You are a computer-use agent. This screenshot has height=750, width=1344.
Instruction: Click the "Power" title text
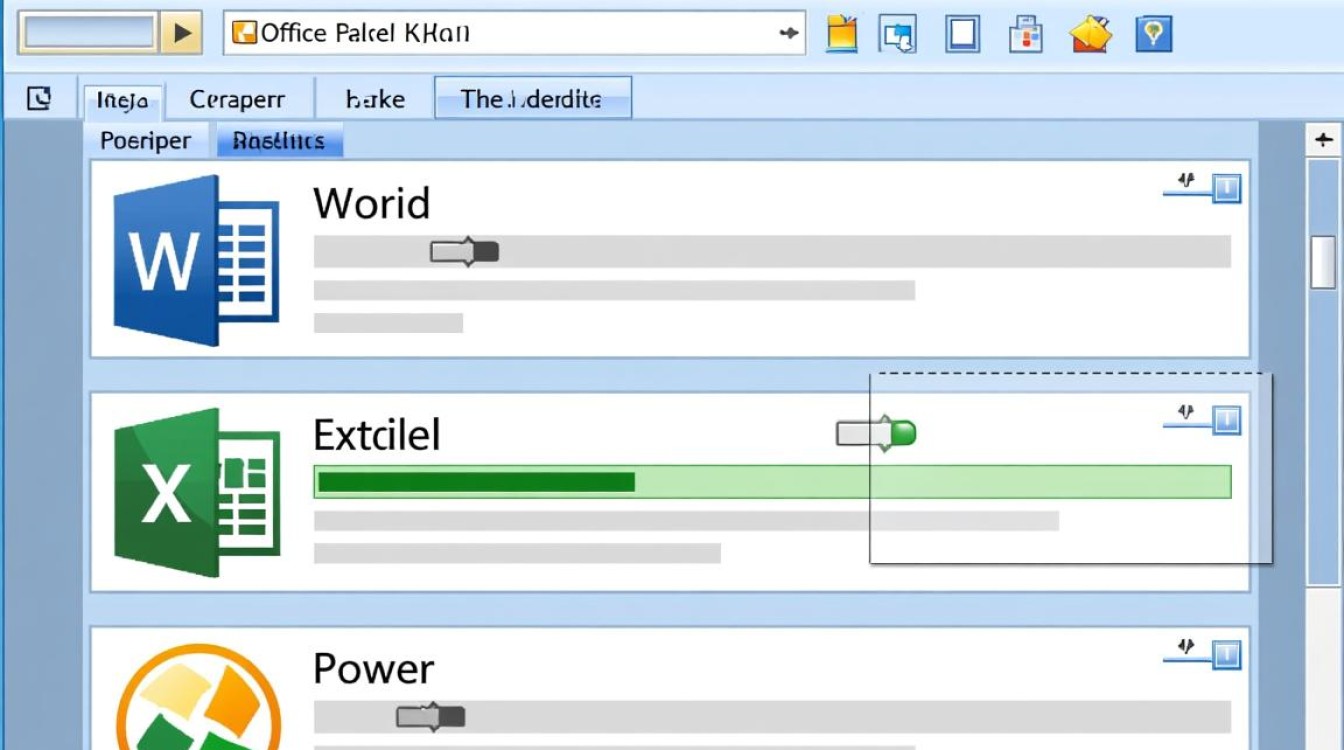[374, 669]
